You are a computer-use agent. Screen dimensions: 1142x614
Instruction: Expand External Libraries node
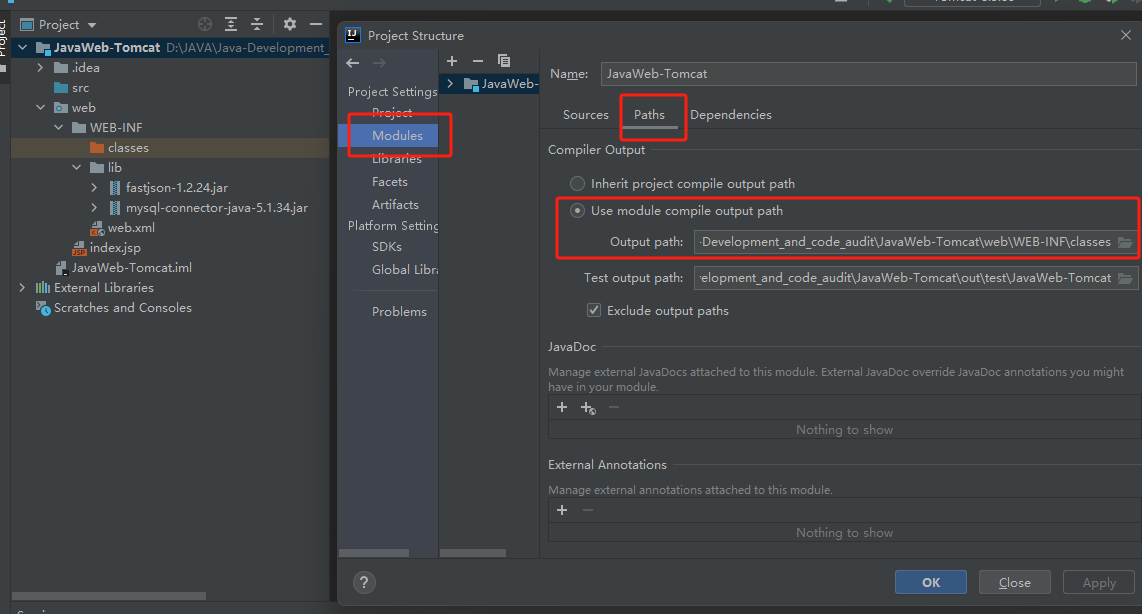(x=23, y=288)
